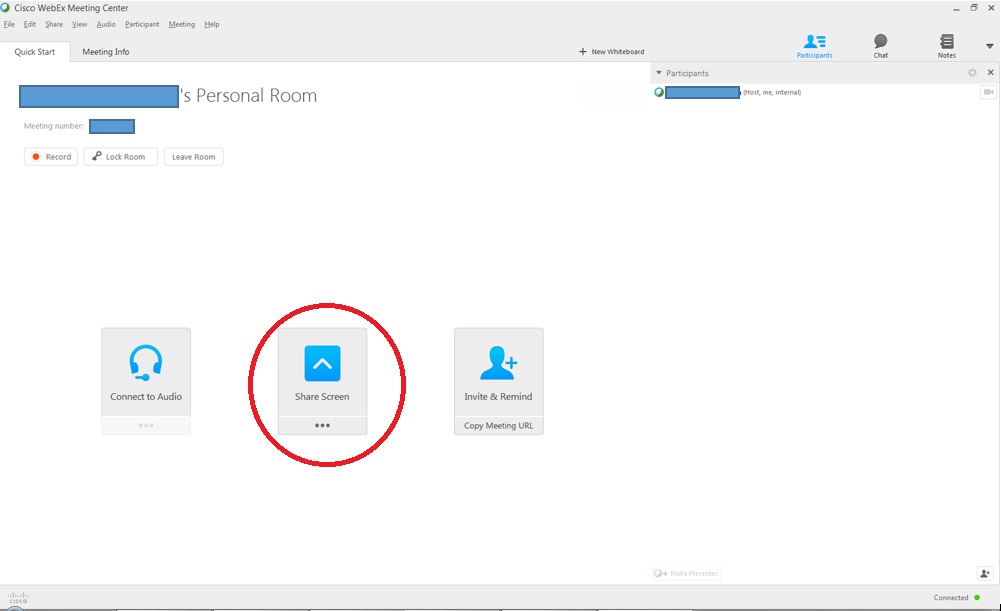
Task: Click the WebEx app icon in title bar
Action: pyautogui.click(x=5, y=8)
